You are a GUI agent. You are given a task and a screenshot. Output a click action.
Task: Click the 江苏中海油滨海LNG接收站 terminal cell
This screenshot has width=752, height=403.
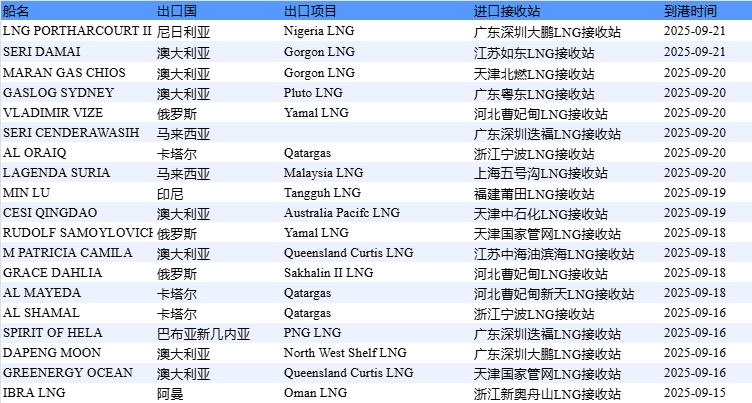(x=554, y=254)
